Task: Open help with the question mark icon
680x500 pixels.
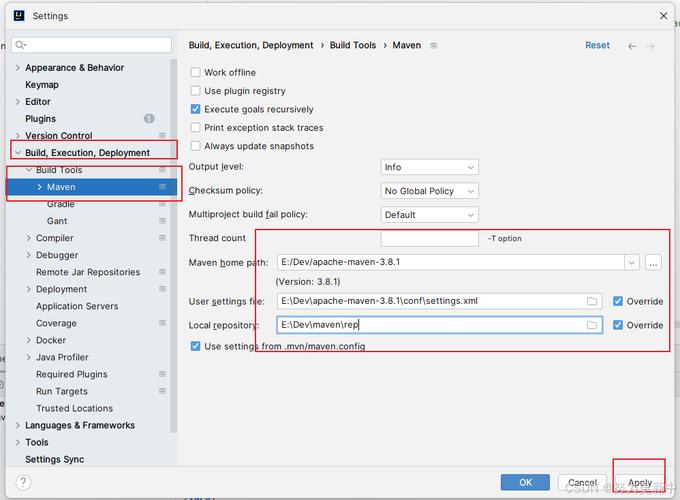Action: coord(23,482)
